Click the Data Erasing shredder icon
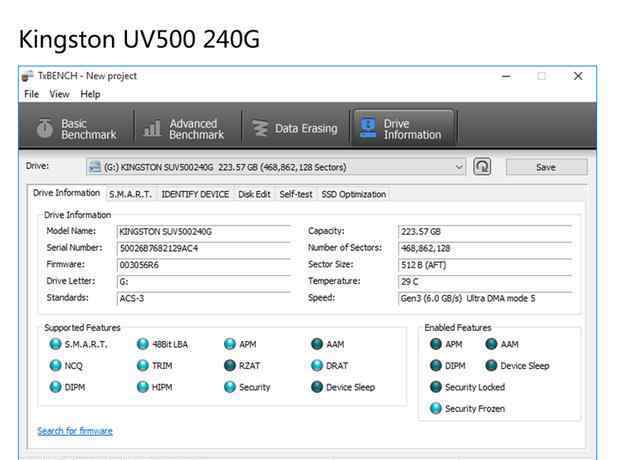This screenshot has height=460, width=640. [260, 129]
